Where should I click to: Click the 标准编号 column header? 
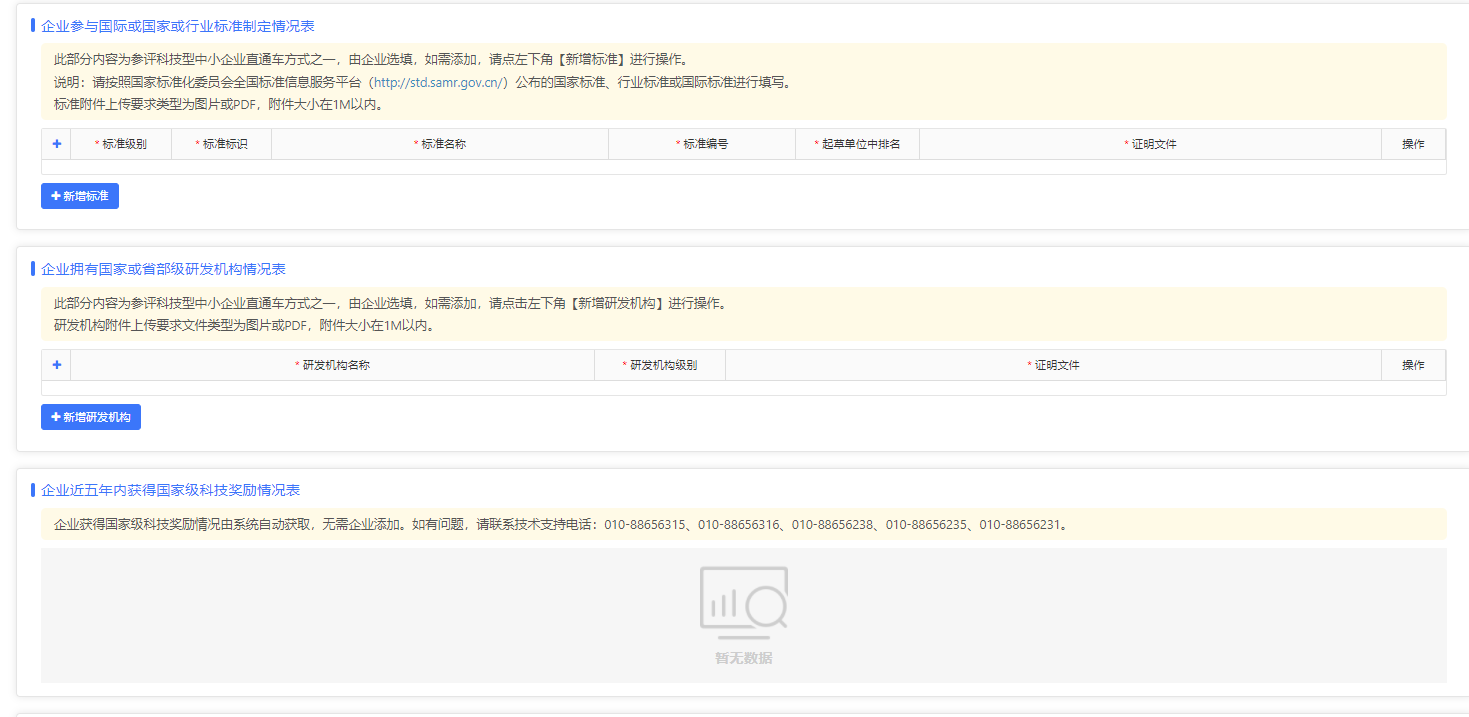[702, 144]
